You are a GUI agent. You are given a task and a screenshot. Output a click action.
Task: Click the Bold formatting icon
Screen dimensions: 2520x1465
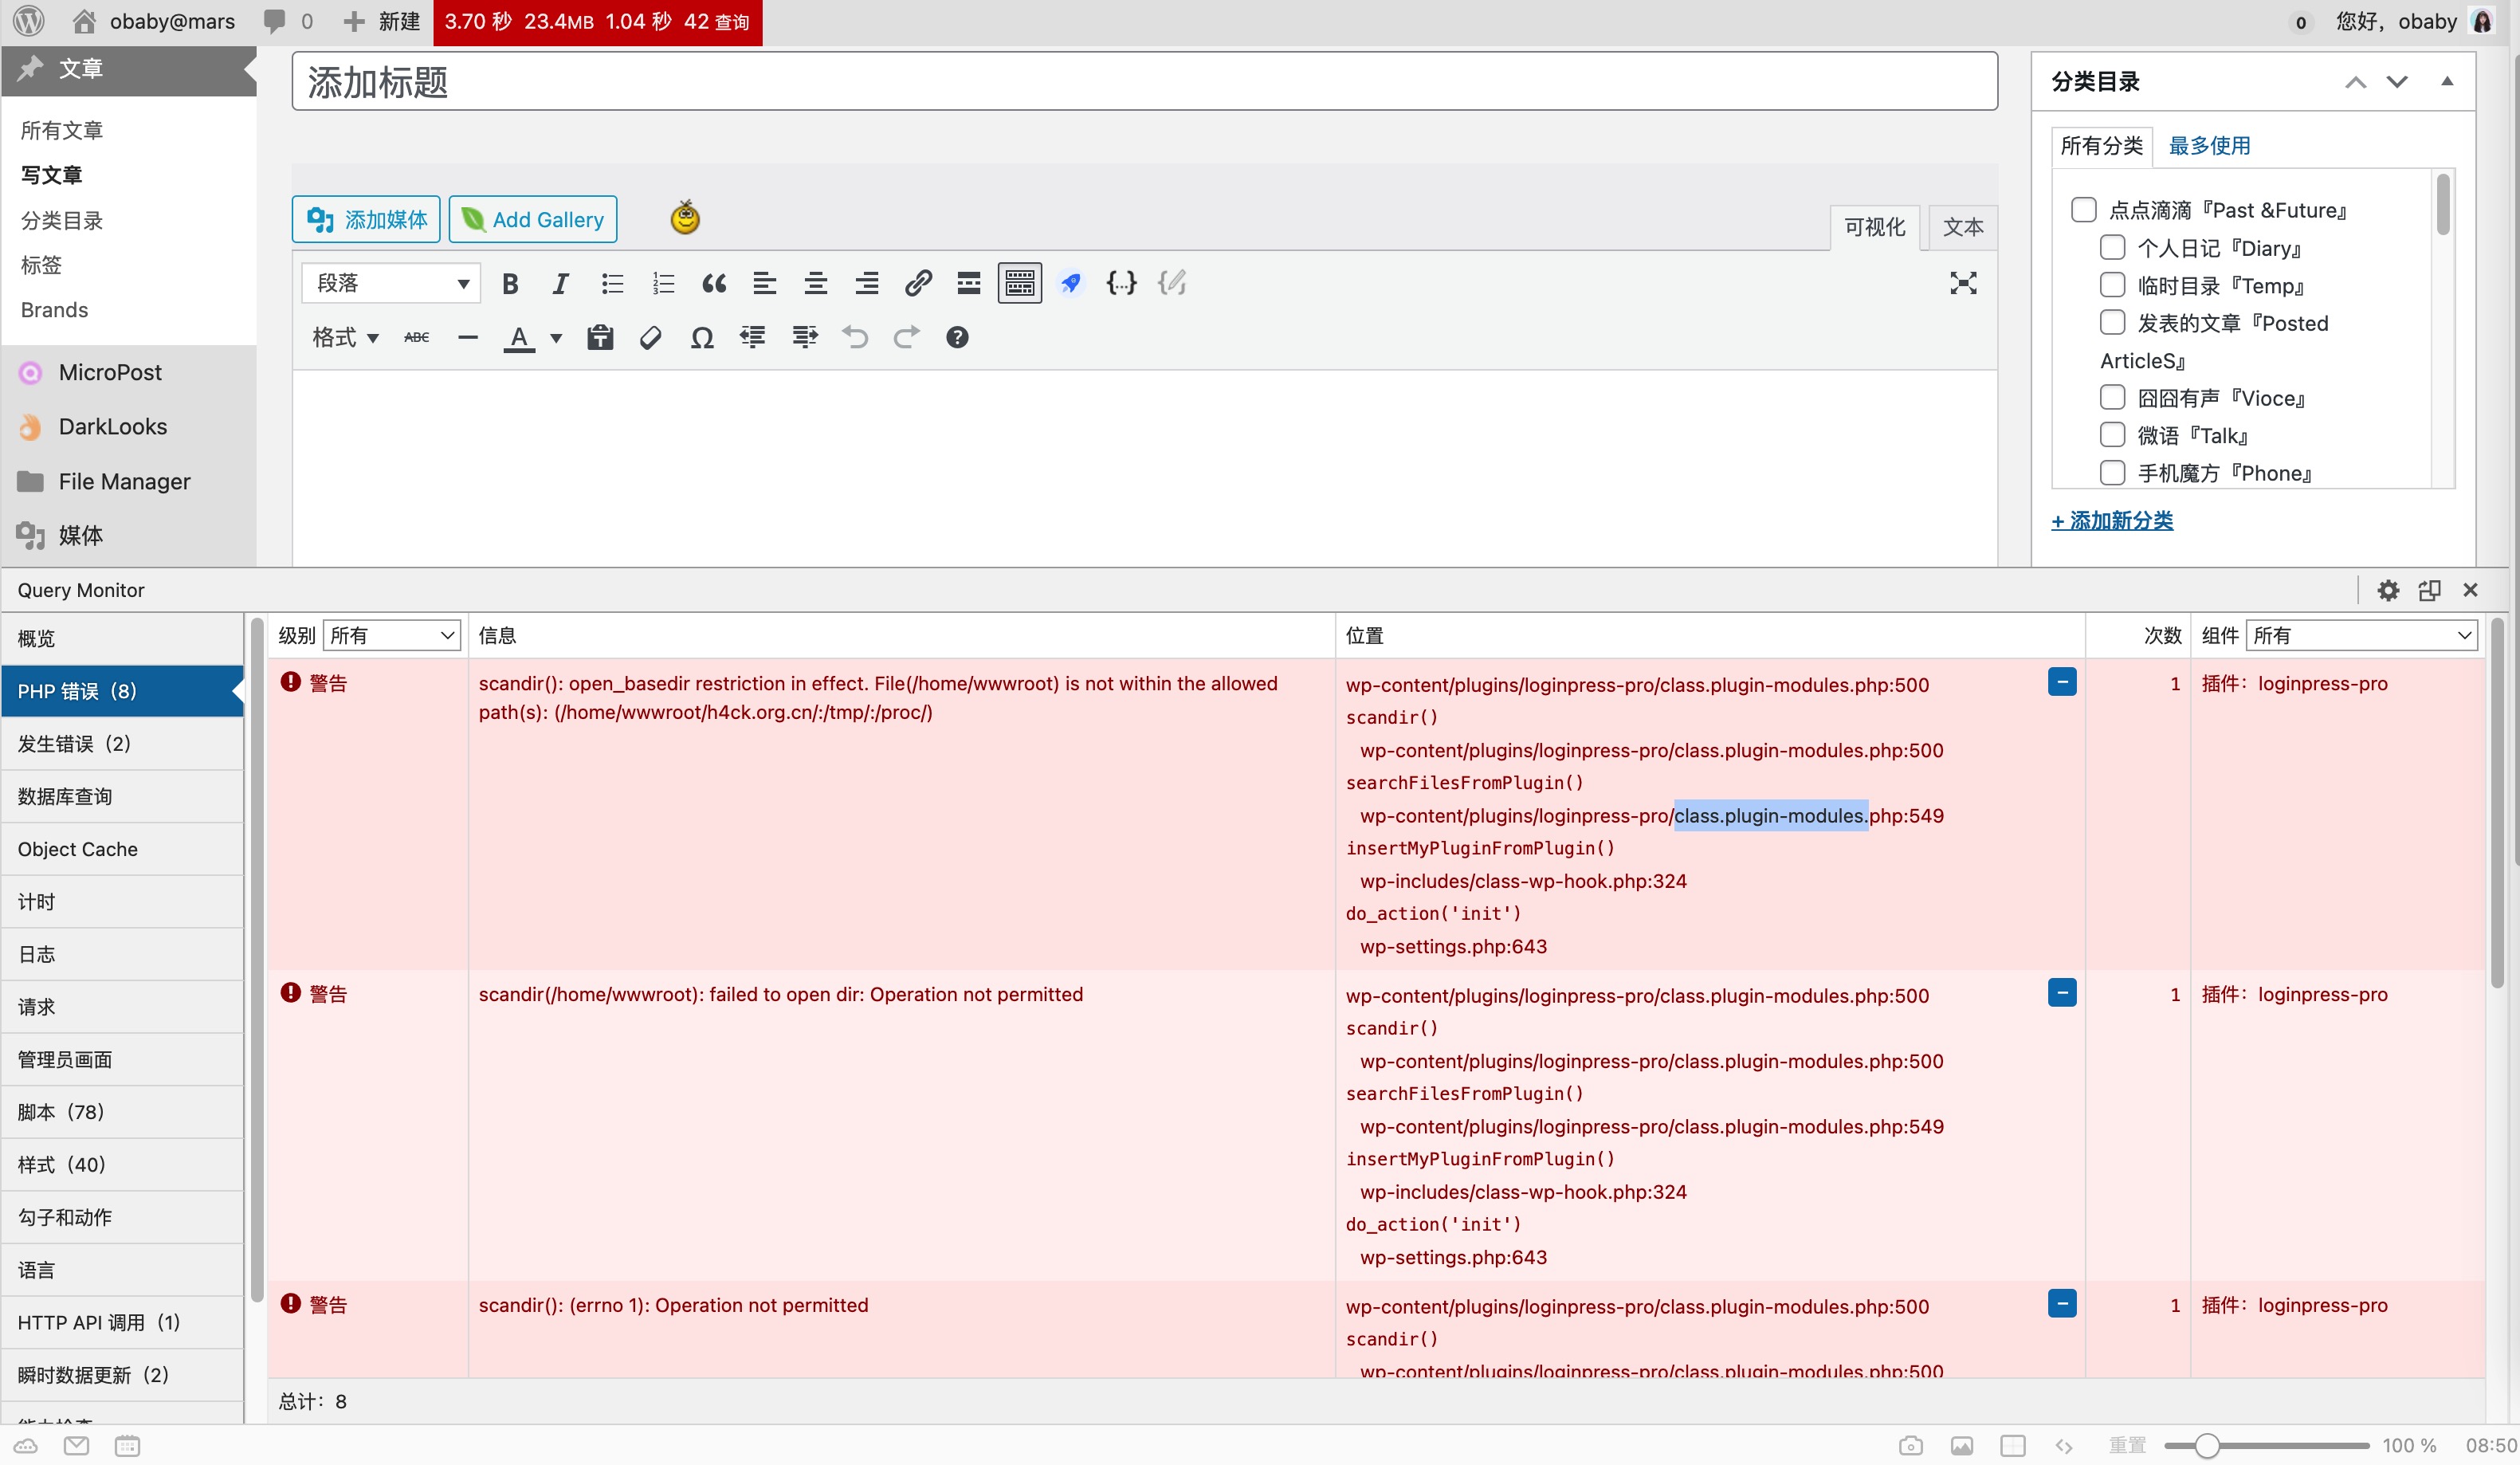[510, 284]
